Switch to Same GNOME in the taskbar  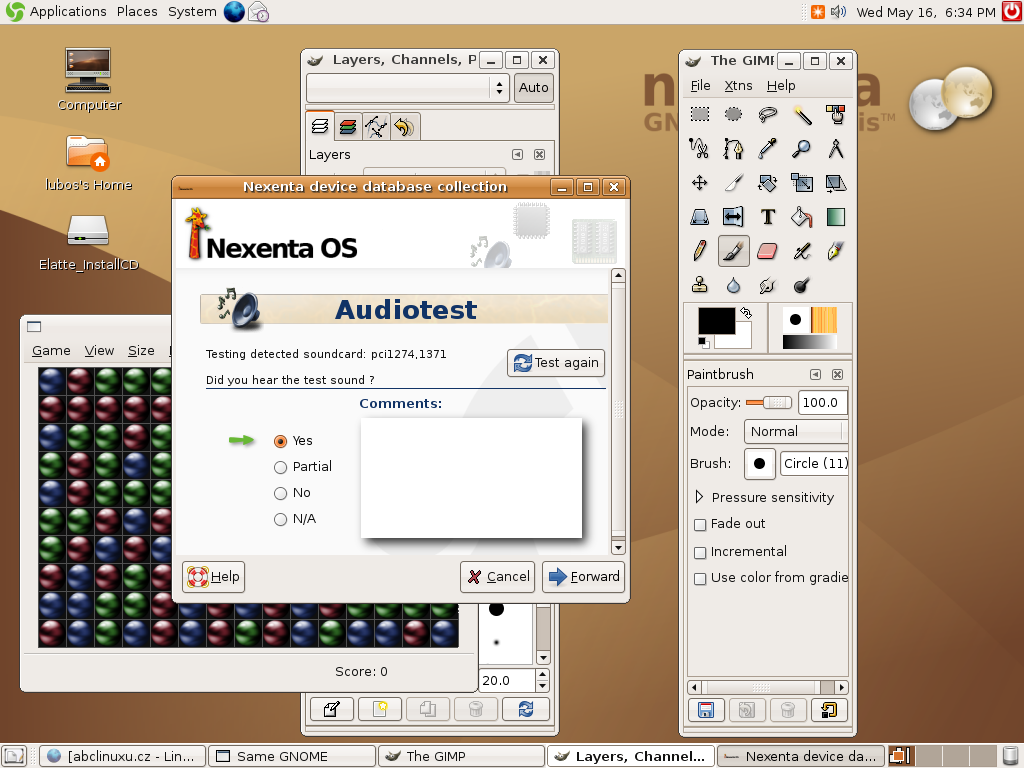coord(292,756)
